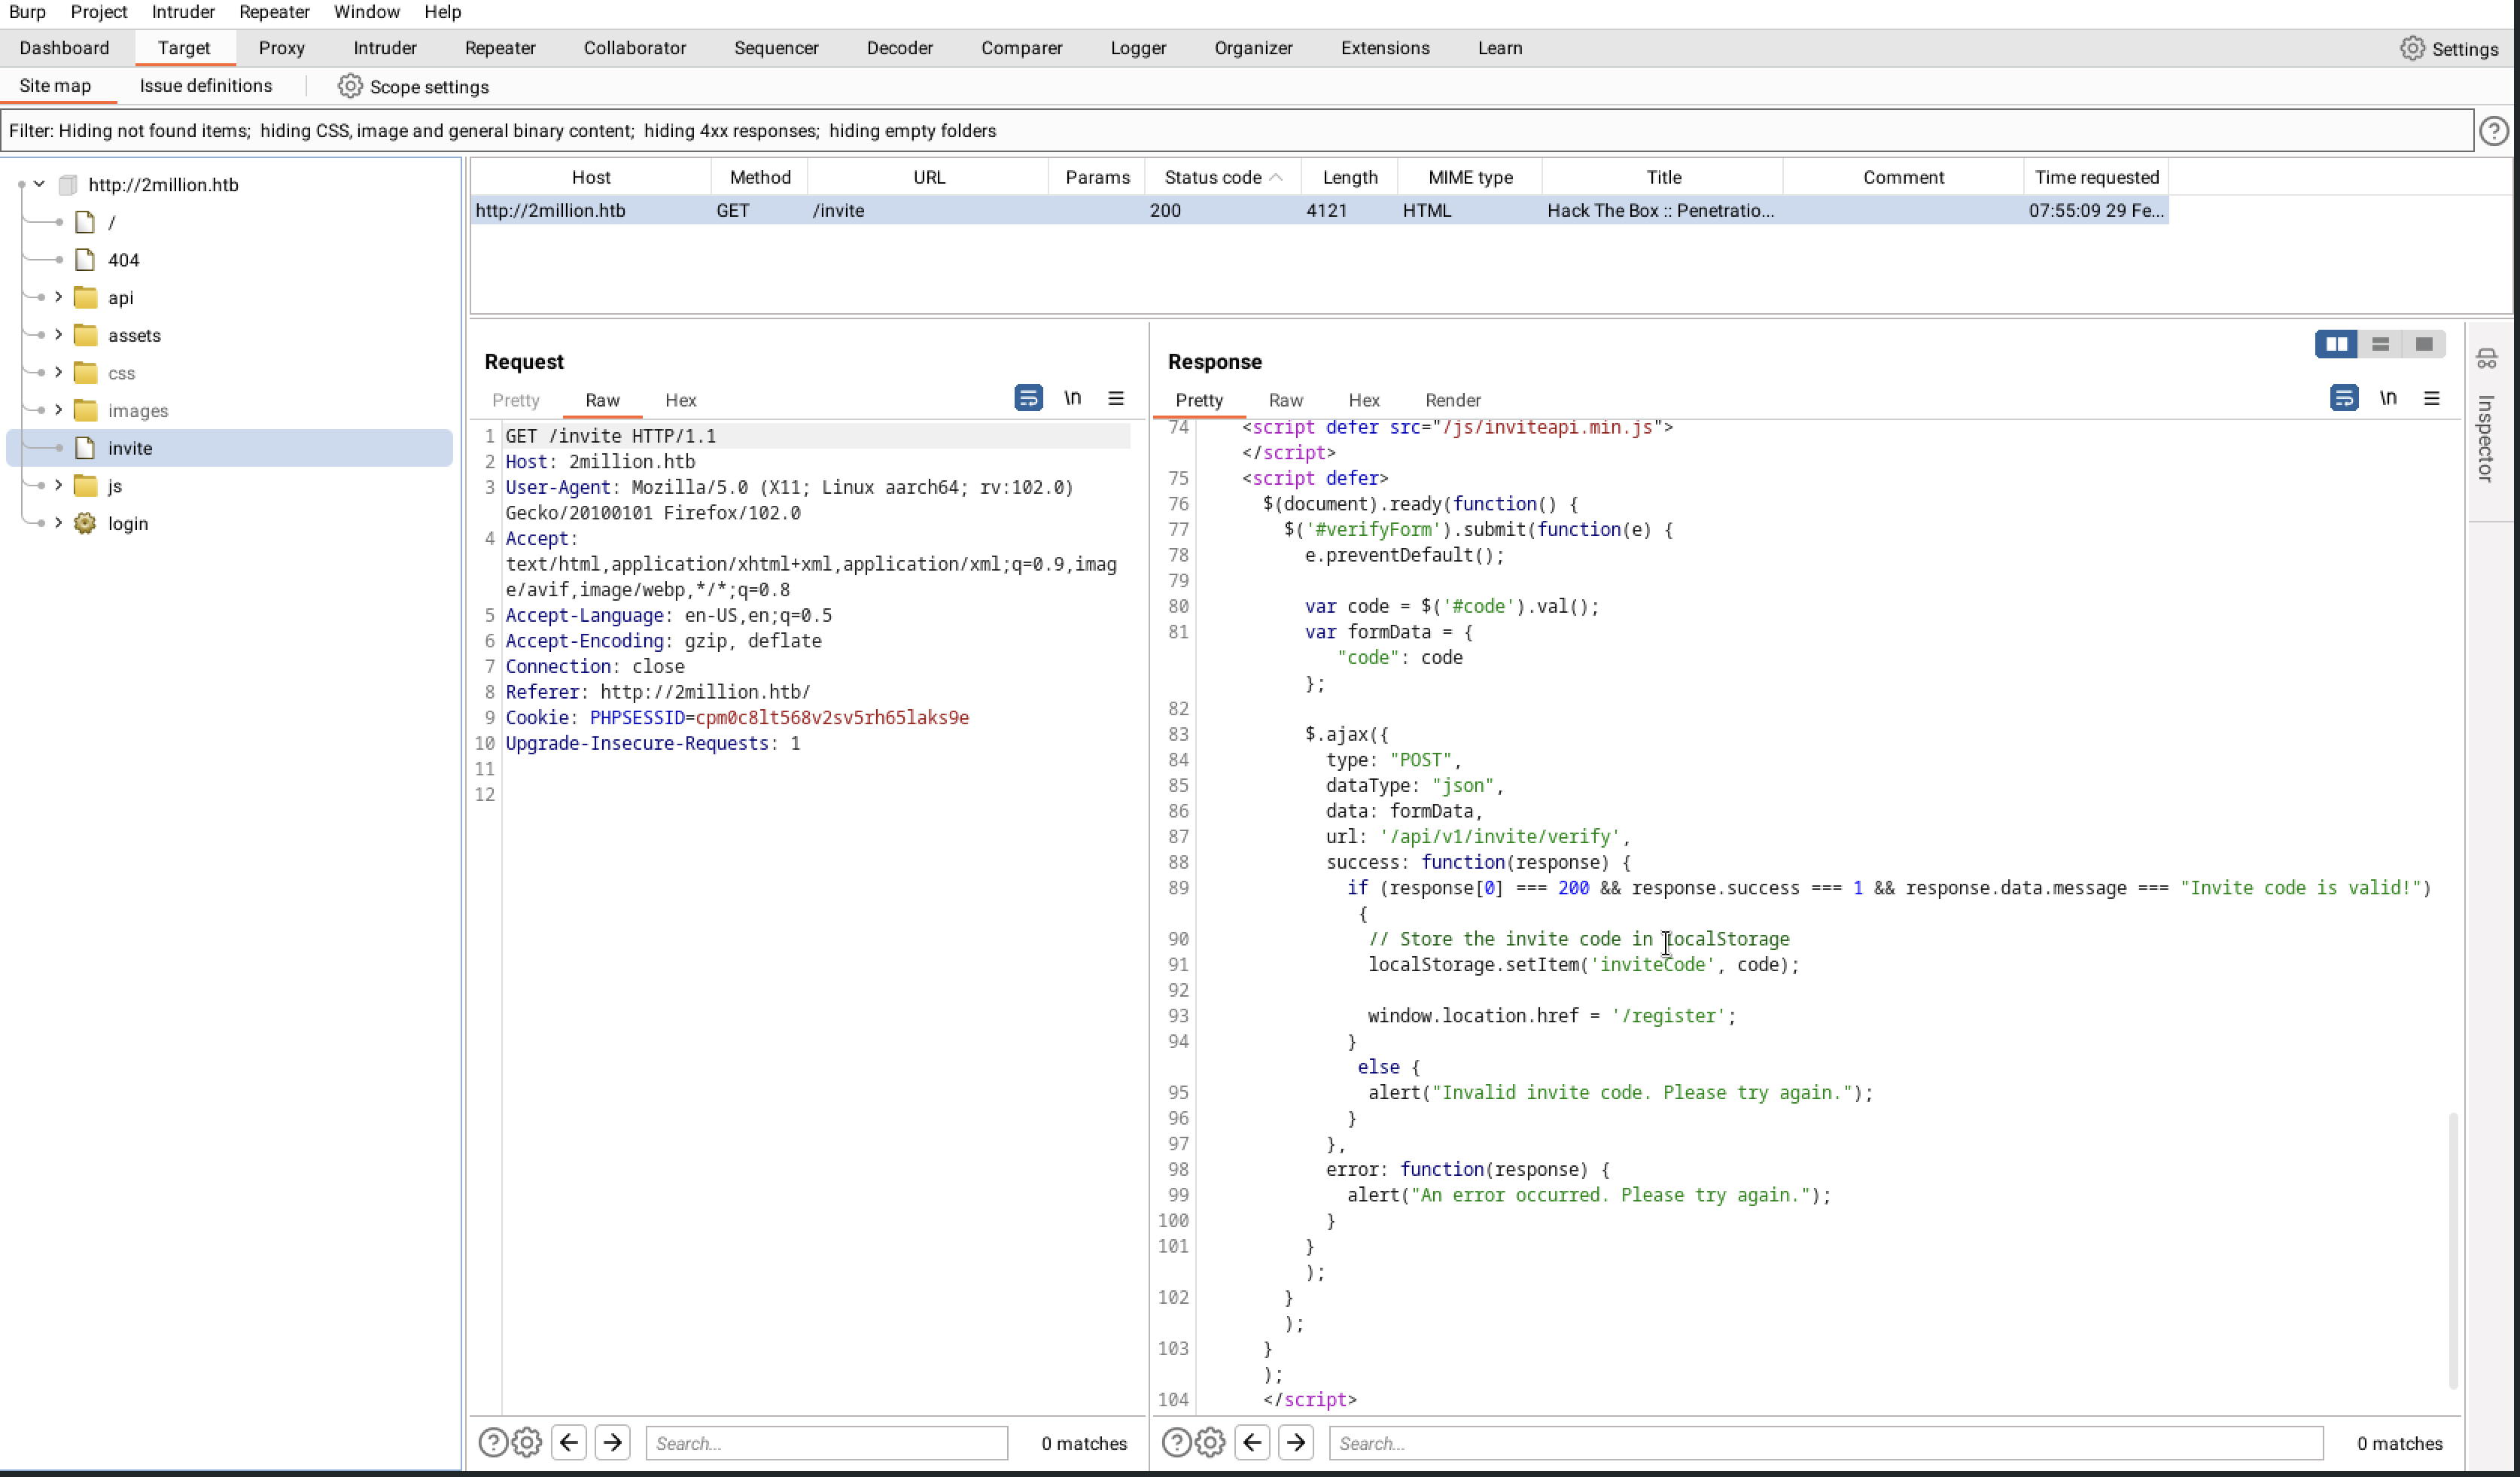Select the invite tree item
The width and height of the screenshot is (2520, 1477).
tap(229, 448)
